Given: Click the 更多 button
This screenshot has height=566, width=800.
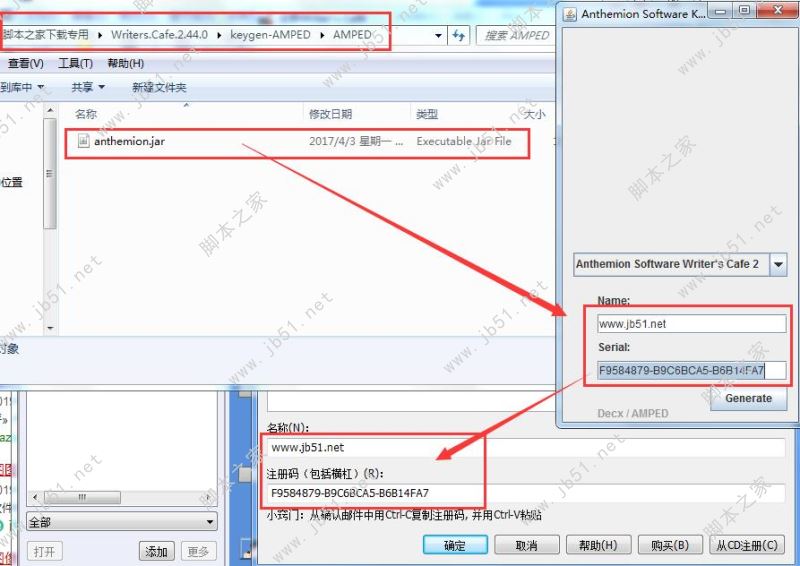Looking at the screenshot, I should click(198, 552).
